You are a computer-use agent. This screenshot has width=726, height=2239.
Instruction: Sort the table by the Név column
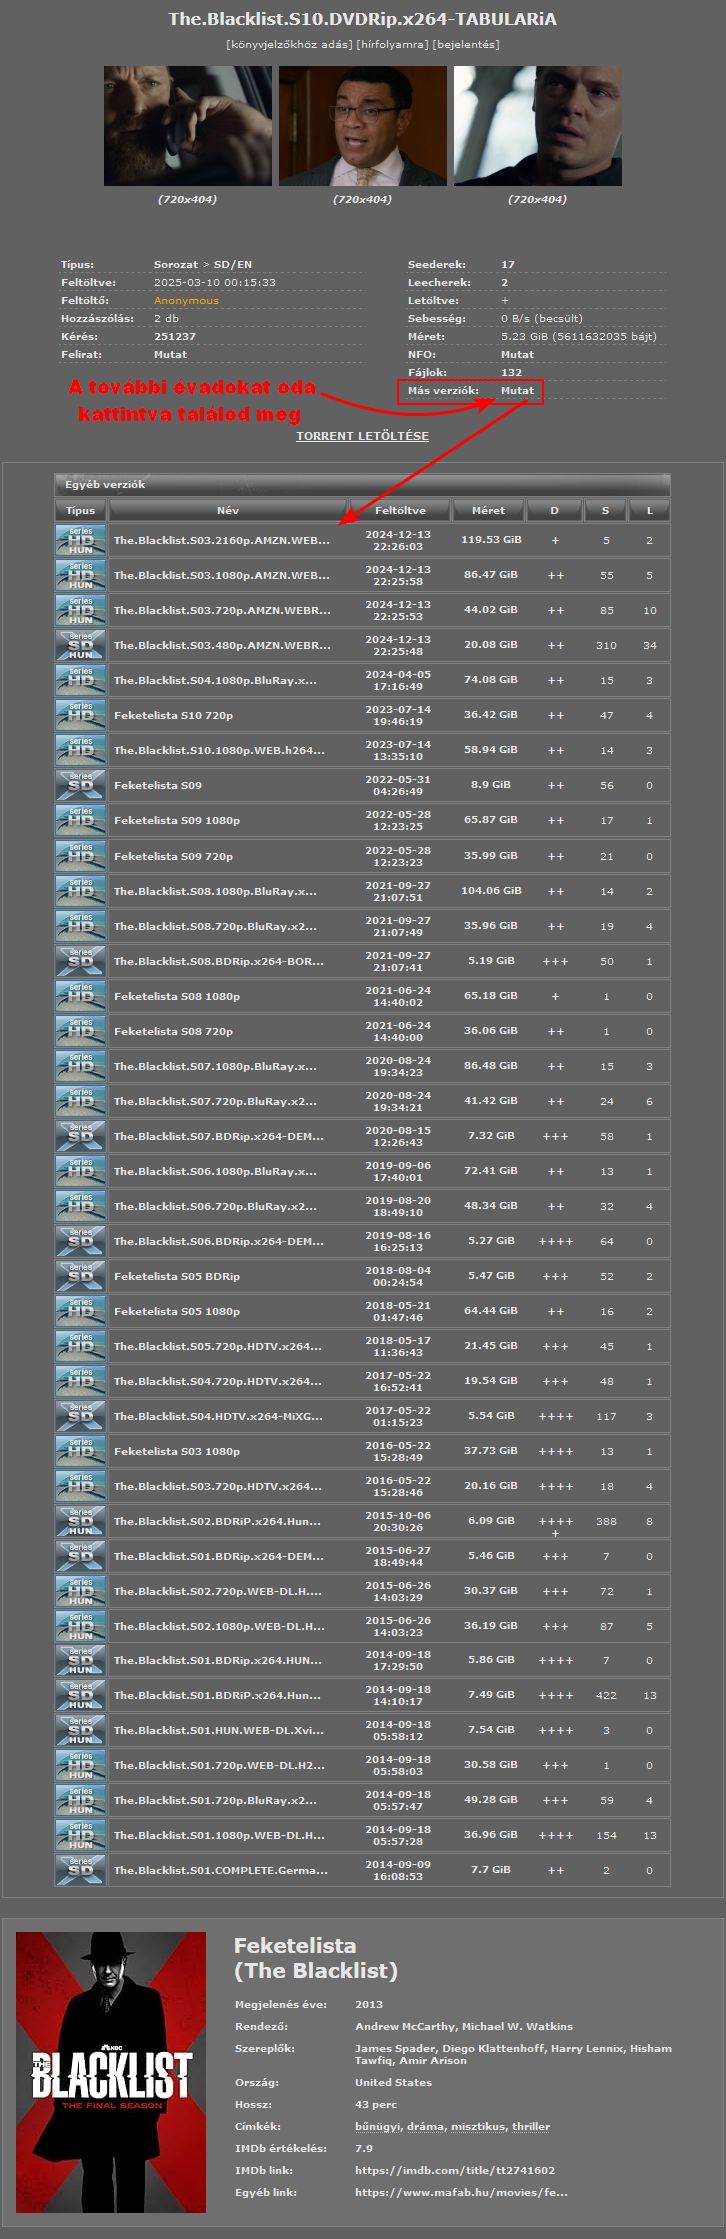click(x=228, y=510)
